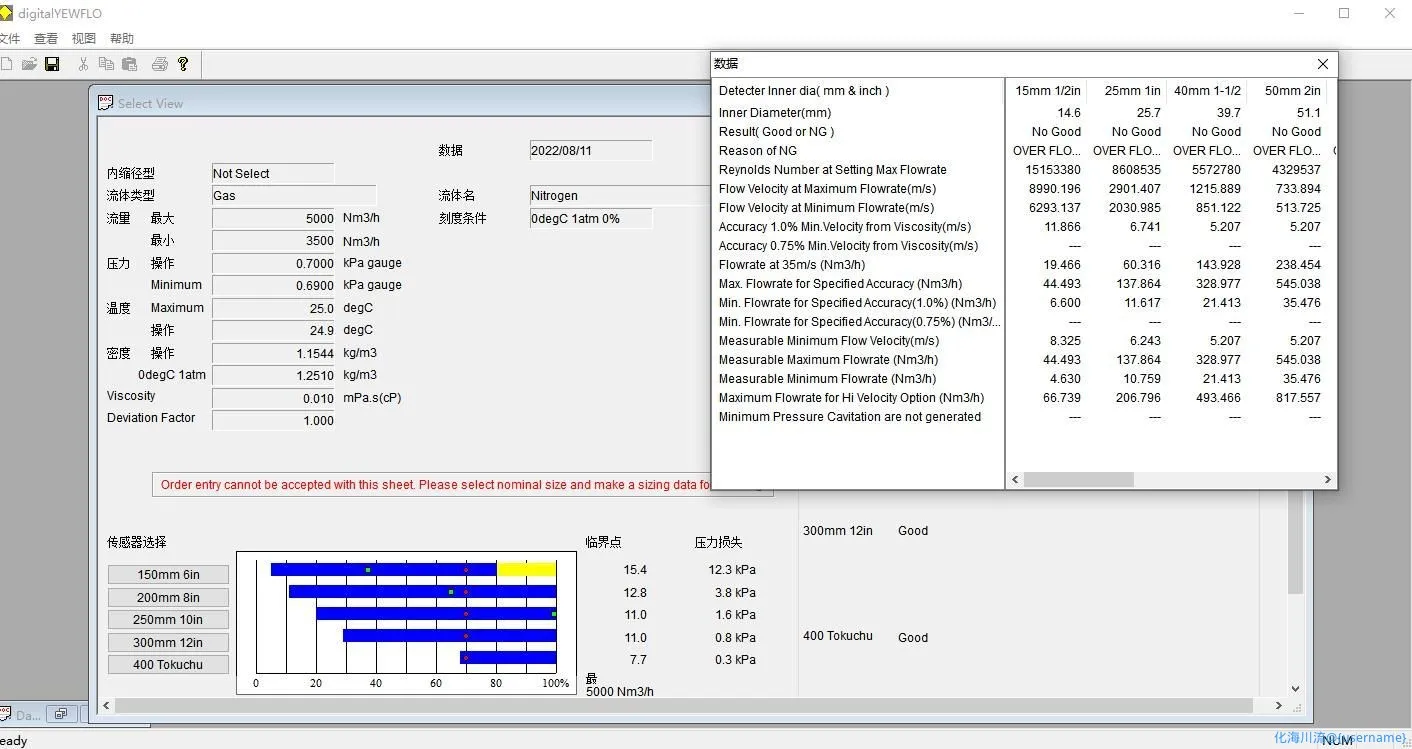Click the New document toolbar icon
The image size is (1412, 749).
click(x=6, y=64)
